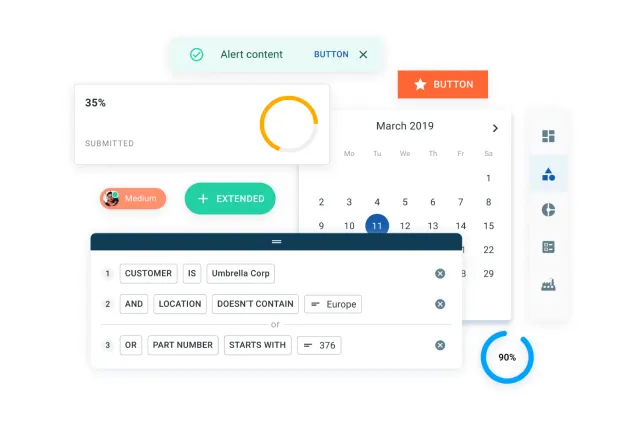Click the DOESN'T CONTAIN operator chip
This screenshot has width=640, height=427.
click(255, 304)
